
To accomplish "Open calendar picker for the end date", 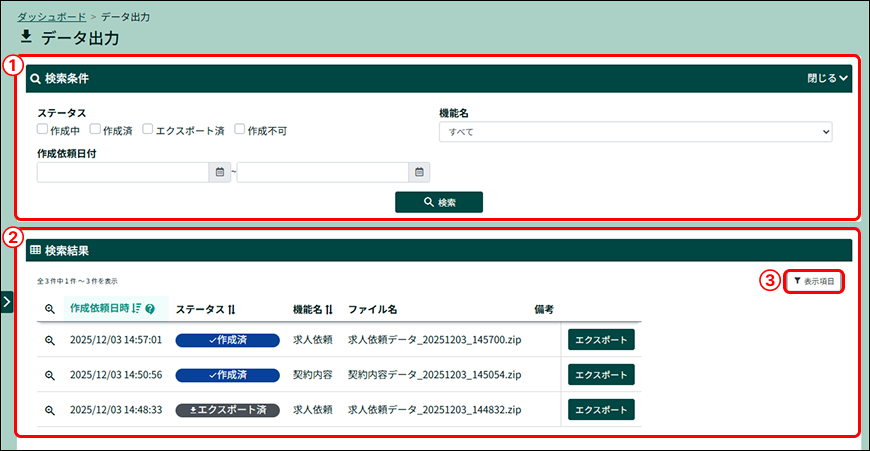I will coord(419,173).
